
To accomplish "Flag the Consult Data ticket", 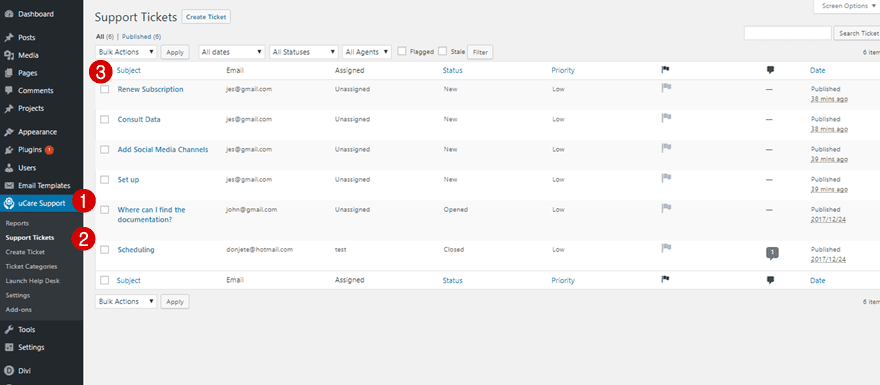I will click(x=666, y=118).
